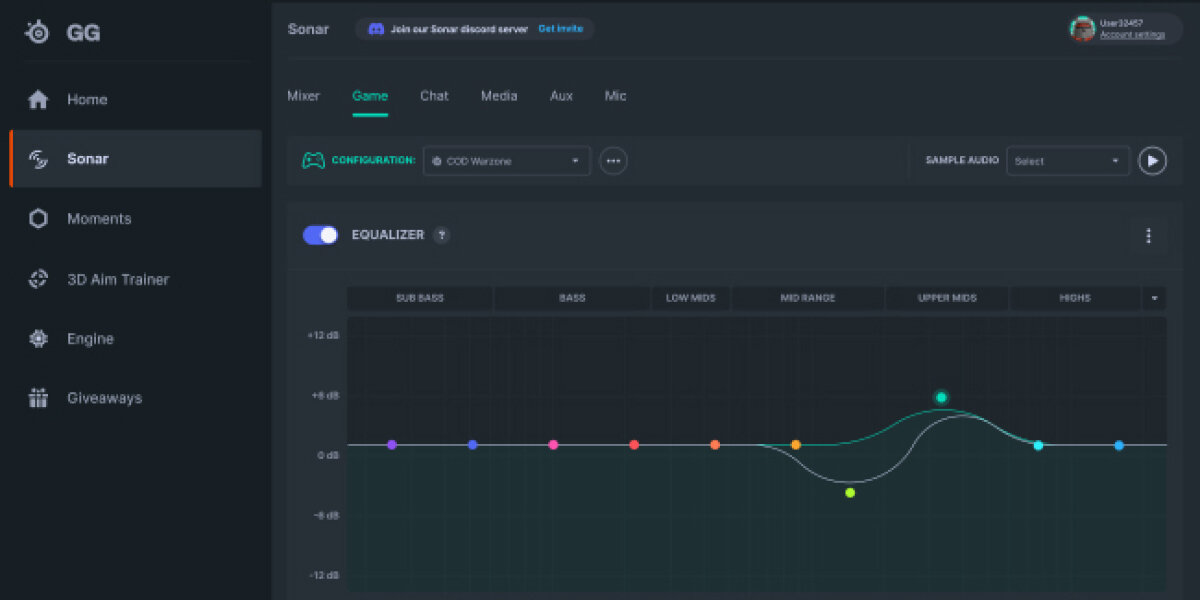Play the sample audio
This screenshot has height=600, width=1200.
tap(1152, 161)
